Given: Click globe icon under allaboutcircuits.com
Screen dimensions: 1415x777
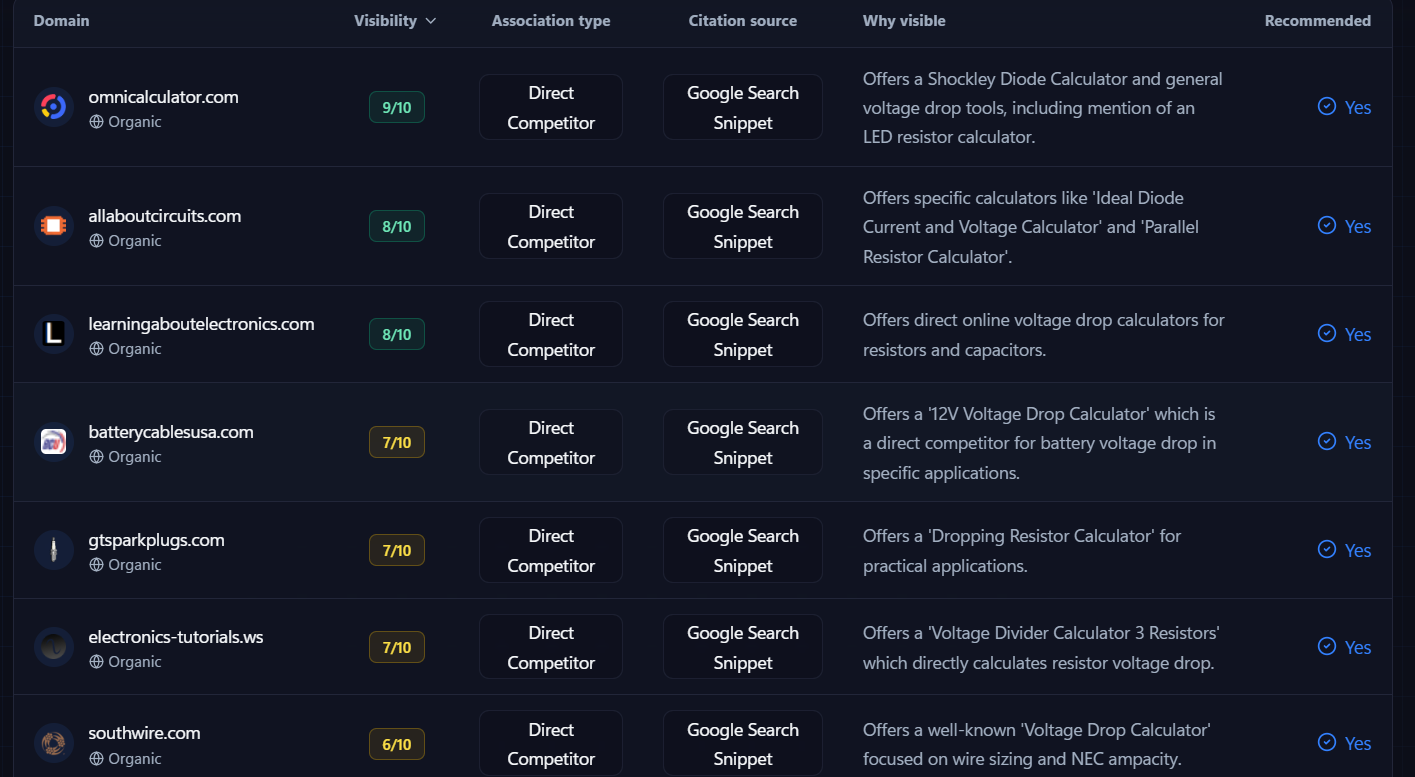Looking at the screenshot, I should point(96,241).
